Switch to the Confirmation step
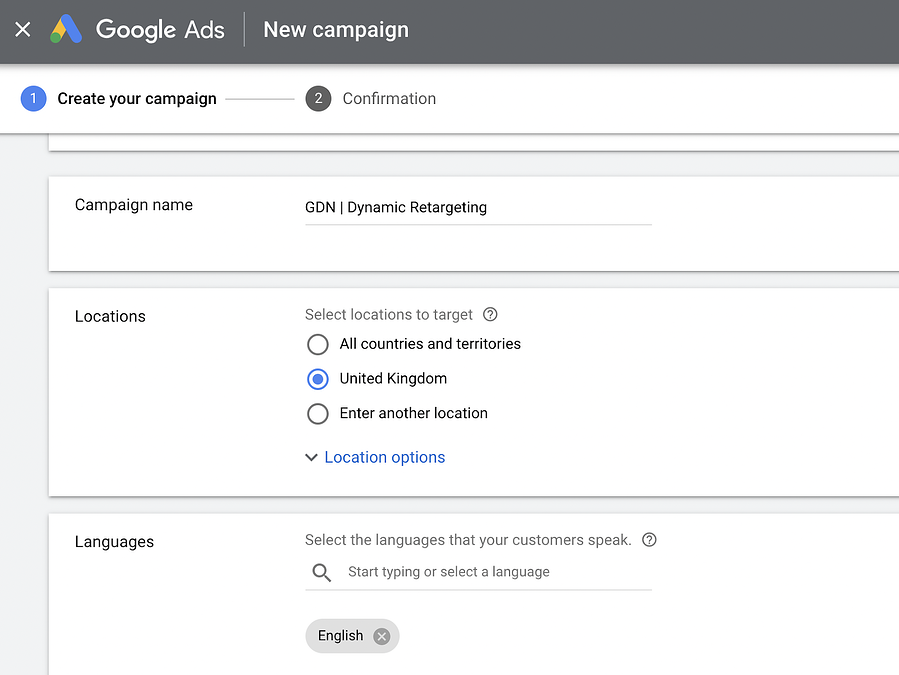 click(389, 98)
